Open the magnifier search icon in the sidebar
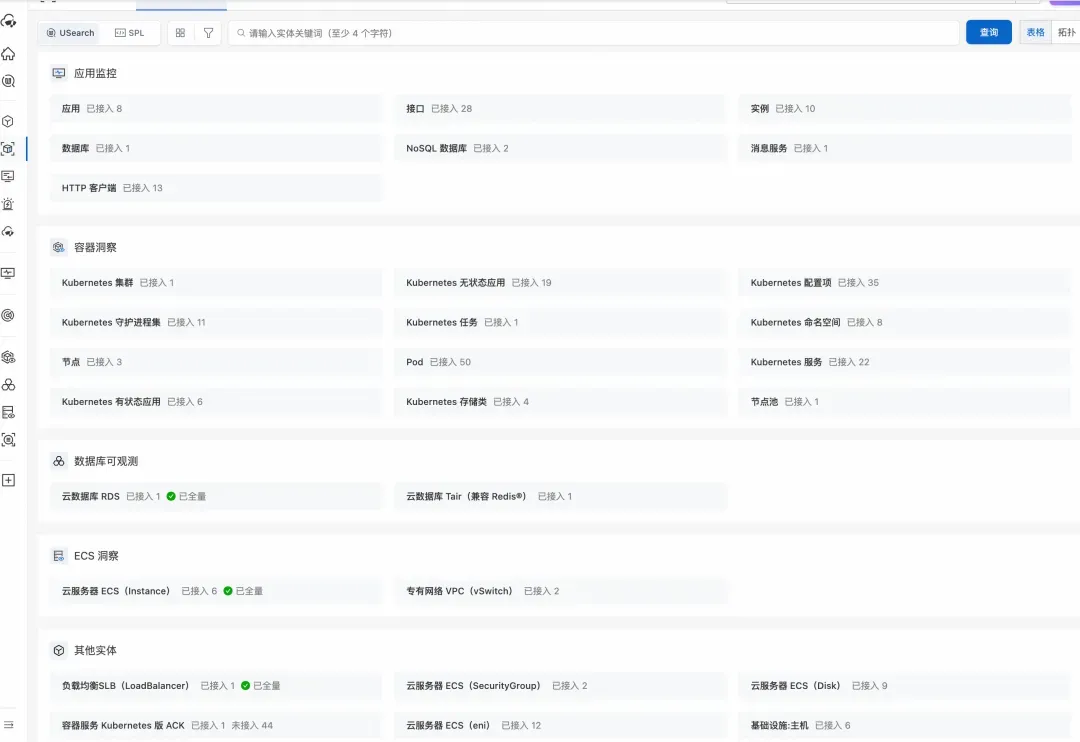The width and height of the screenshot is (1080, 742). pyautogui.click(x=8, y=81)
